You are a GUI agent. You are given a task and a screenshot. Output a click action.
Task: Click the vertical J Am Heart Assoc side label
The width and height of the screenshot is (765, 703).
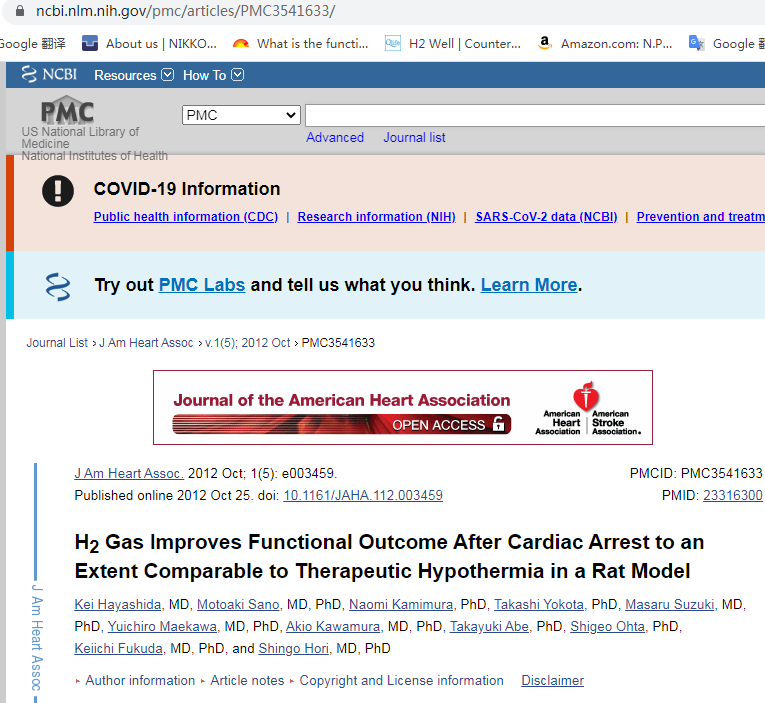(37, 637)
